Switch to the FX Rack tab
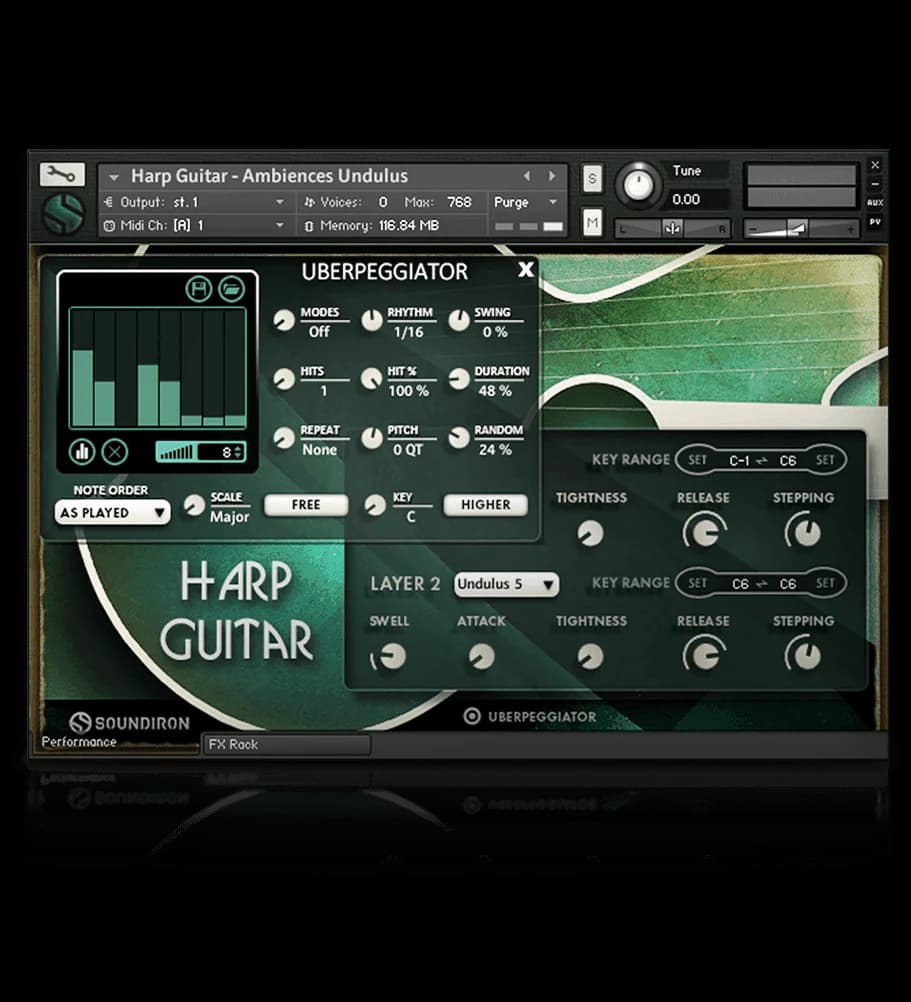The height and width of the screenshot is (1002, 911). click(x=286, y=745)
